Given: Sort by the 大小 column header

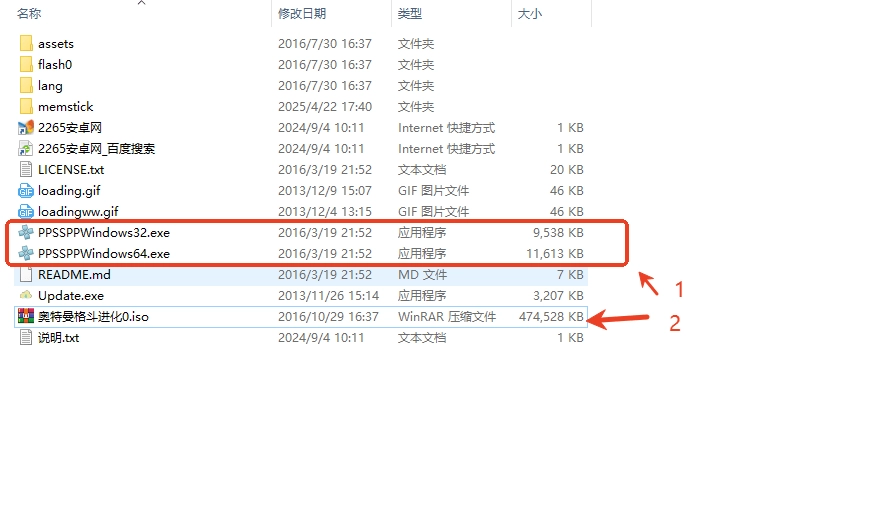Looking at the screenshot, I should pos(529,14).
